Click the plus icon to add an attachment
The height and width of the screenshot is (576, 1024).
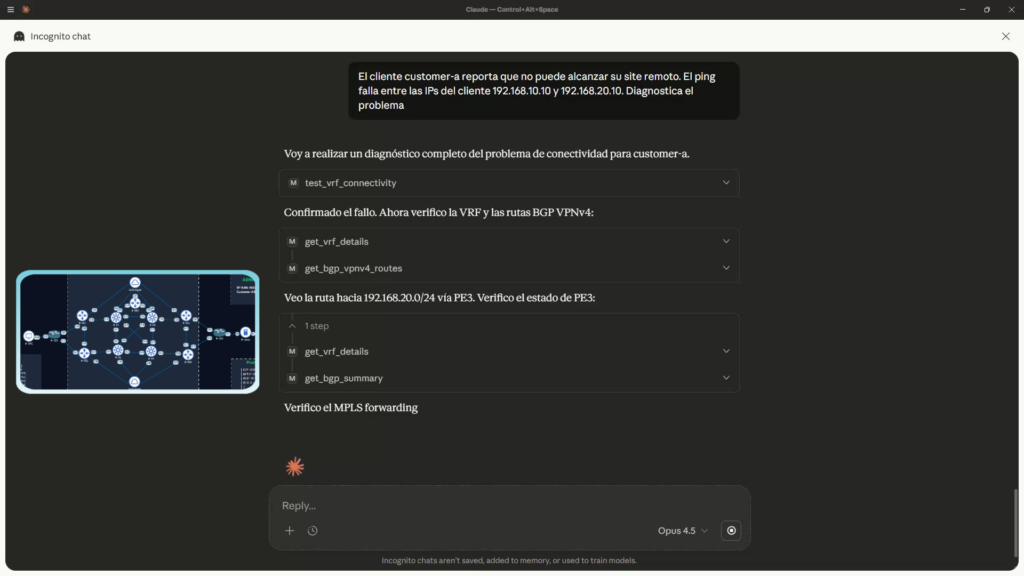(290, 531)
